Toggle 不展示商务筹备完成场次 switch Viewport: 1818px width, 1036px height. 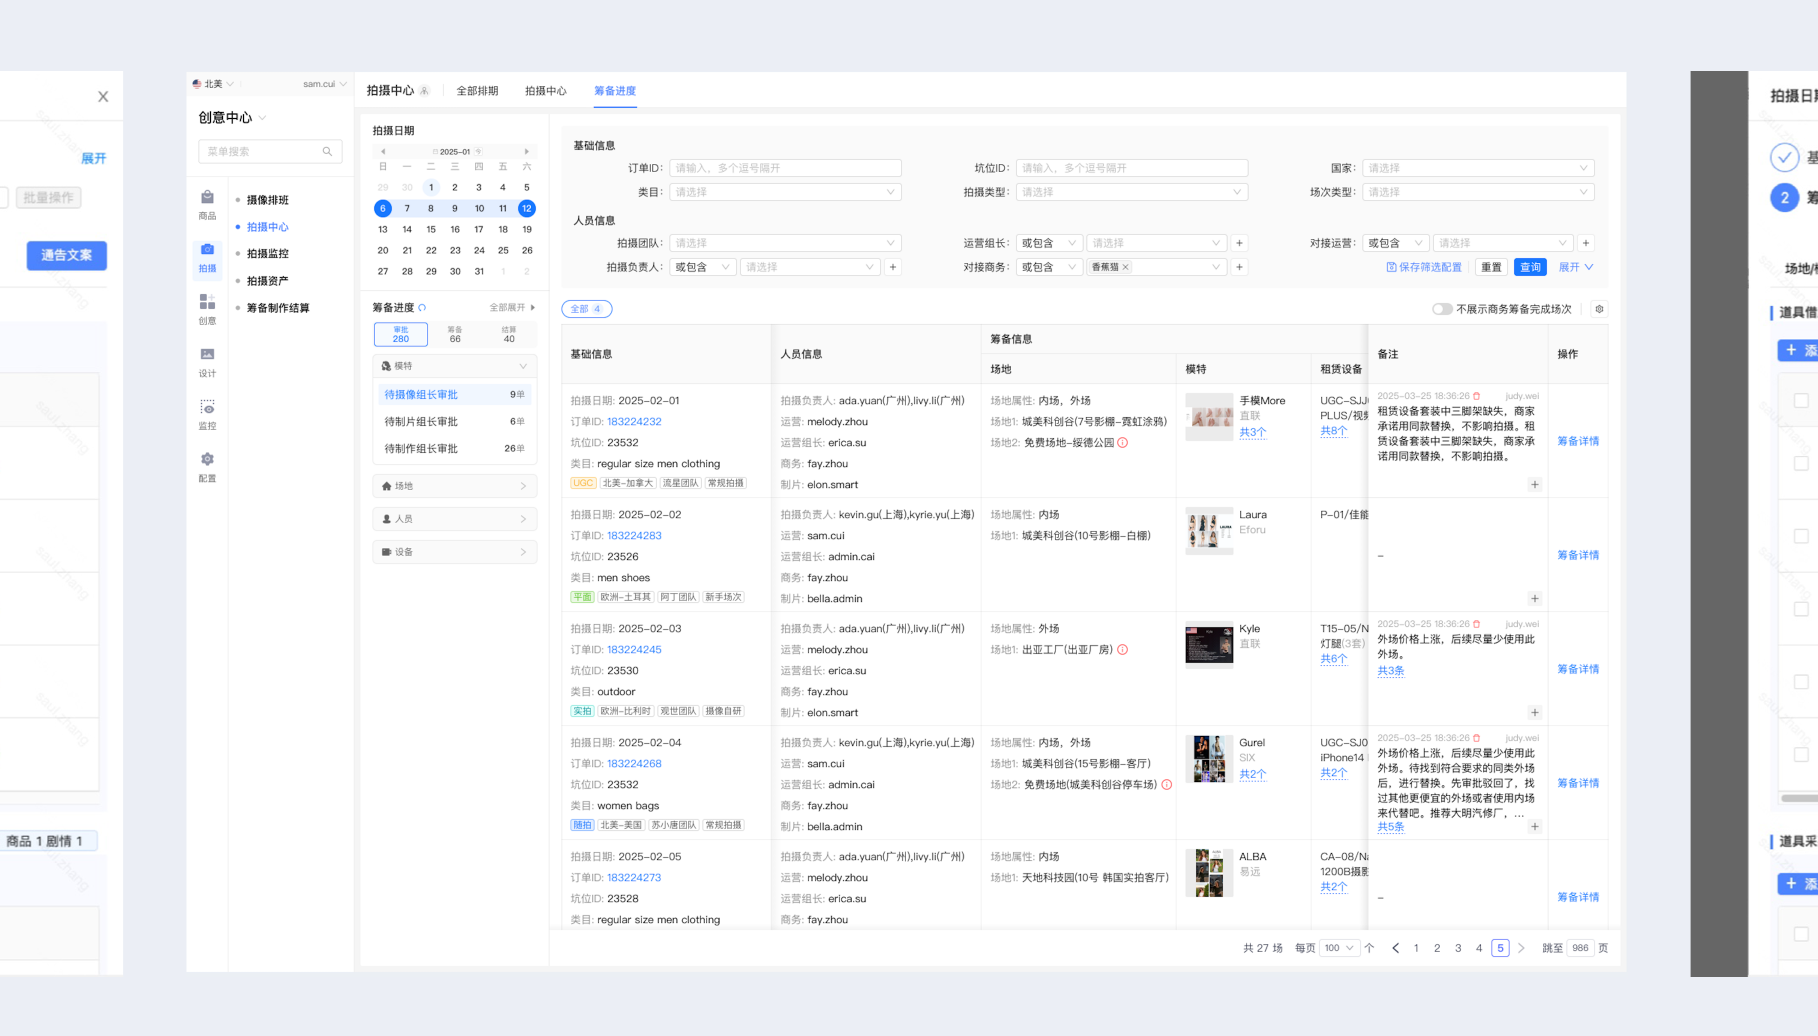pos(1441,309)
